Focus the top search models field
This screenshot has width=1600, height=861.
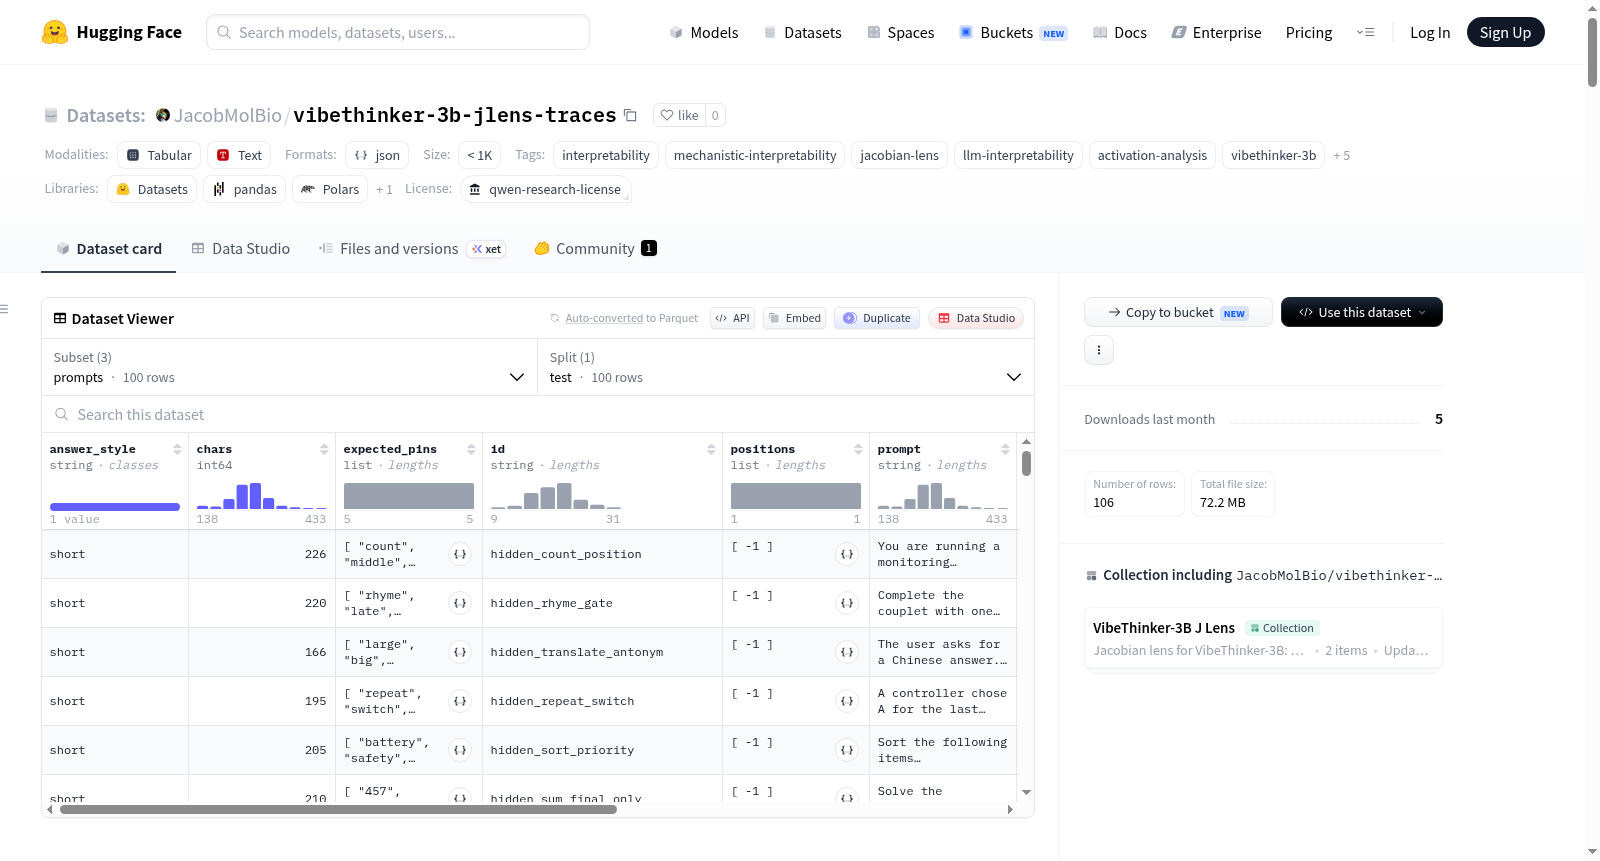pyautogui.click(x=398, y=32)
